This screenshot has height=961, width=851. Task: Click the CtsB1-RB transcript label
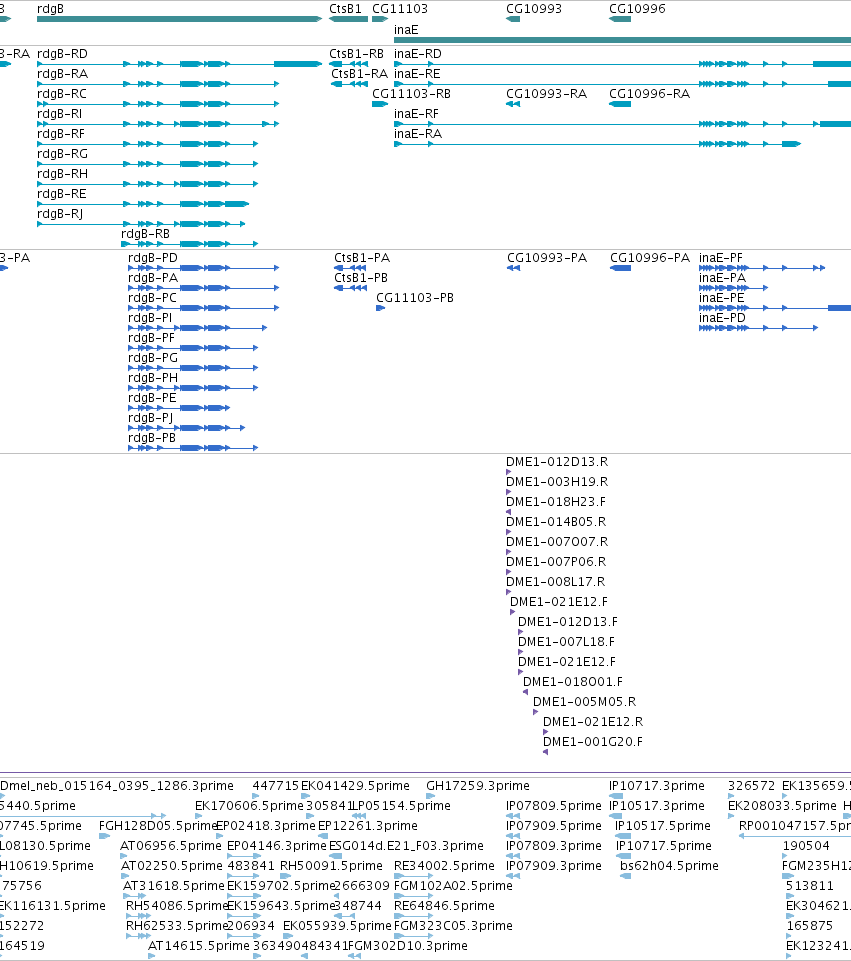(357, 53)
